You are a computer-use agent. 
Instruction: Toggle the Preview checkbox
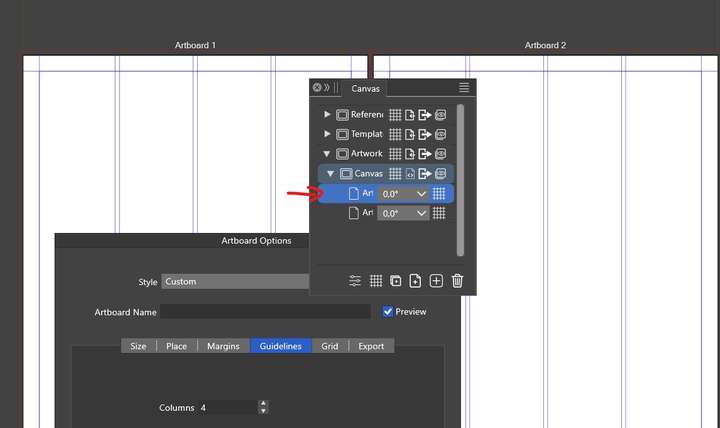coord(388,312)
